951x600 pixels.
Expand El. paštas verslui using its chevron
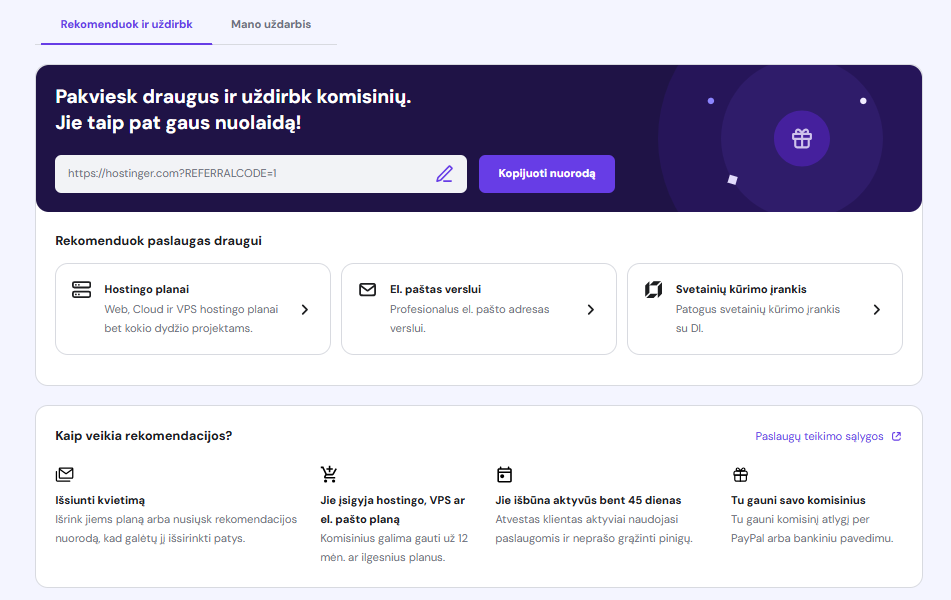coord(591,310)
